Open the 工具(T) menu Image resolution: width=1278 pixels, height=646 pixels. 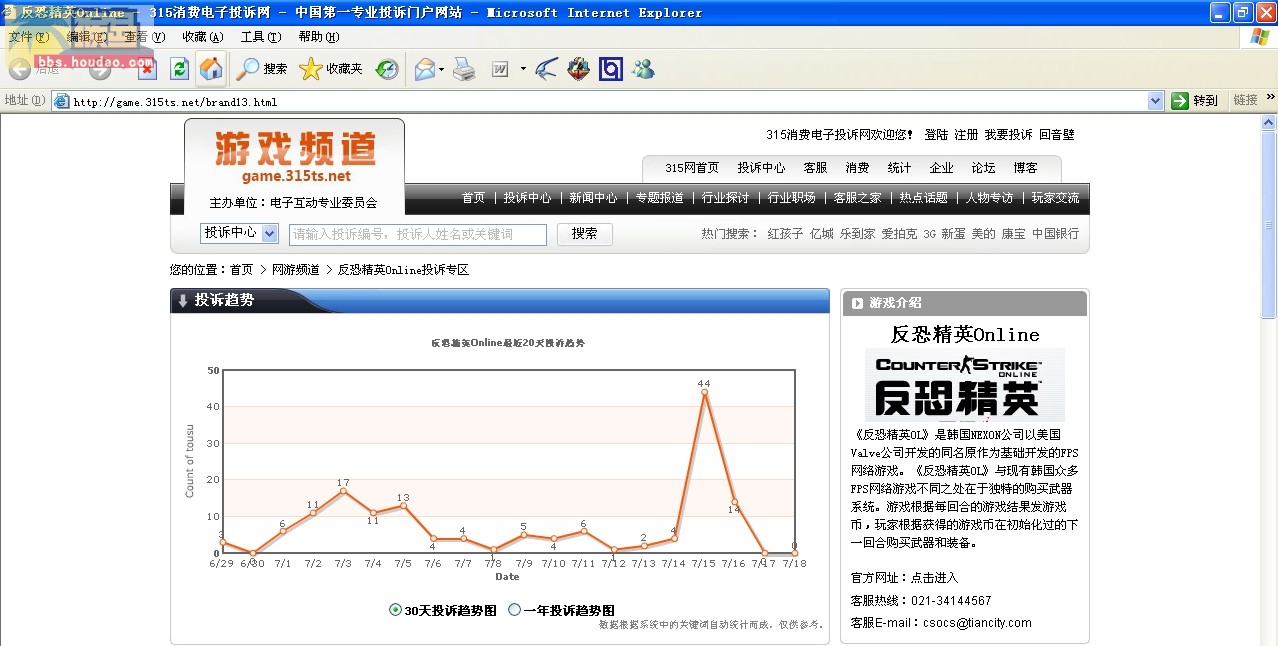261,37
